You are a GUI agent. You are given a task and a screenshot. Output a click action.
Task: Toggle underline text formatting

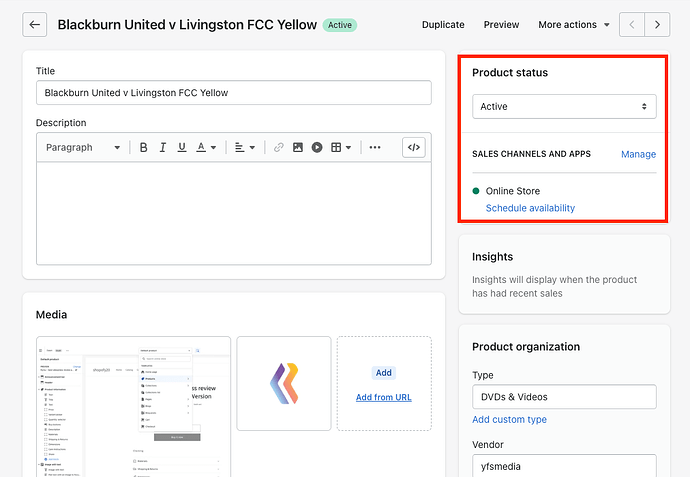(181, 148)
